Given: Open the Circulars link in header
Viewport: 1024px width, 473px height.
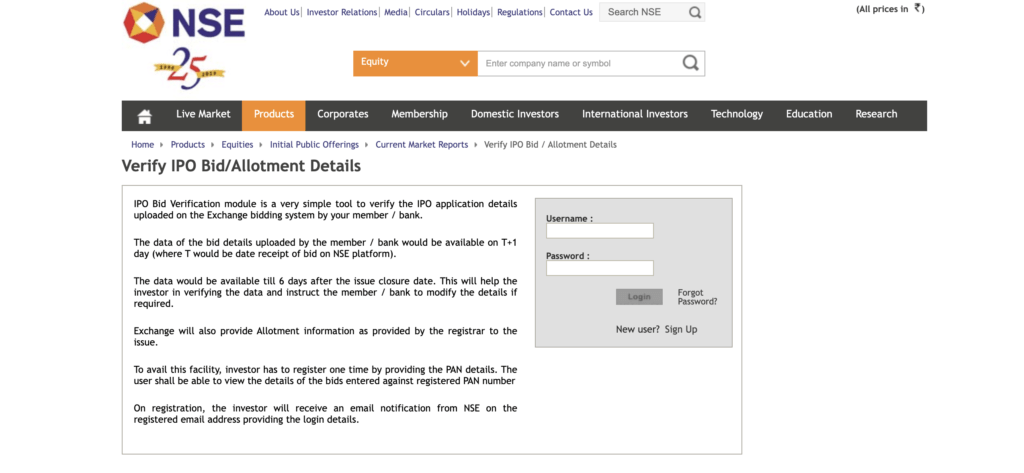Looking at the screenshot, I should pyautogui.click(x=432, y=12).
